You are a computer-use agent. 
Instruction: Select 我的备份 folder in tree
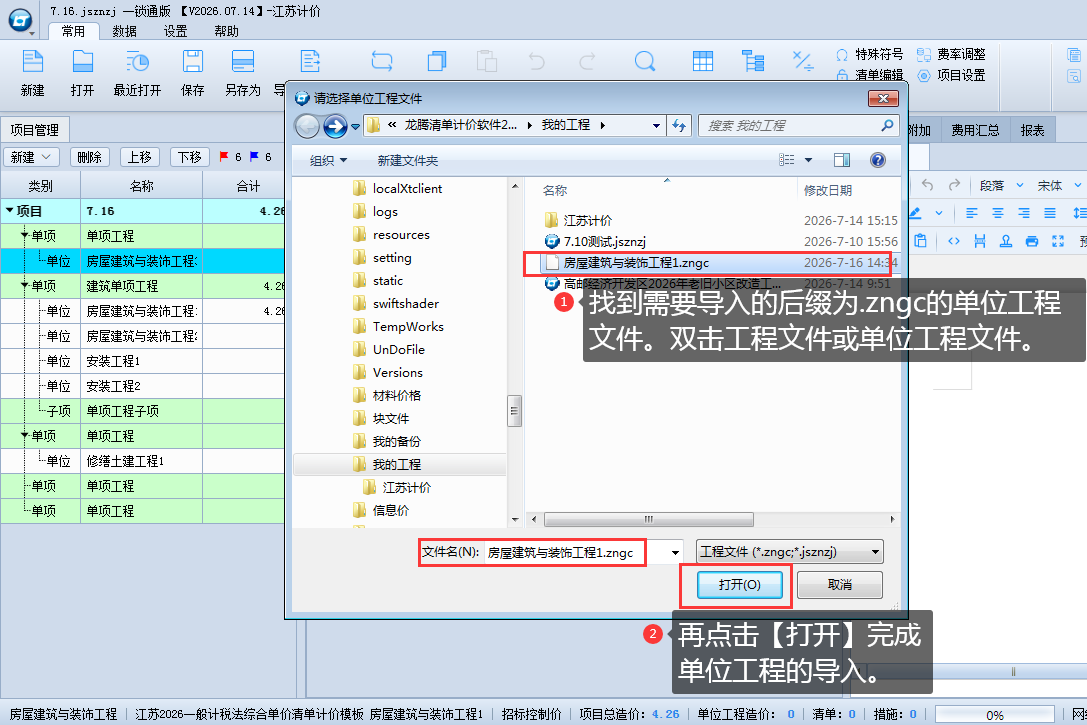click(397, 442)
